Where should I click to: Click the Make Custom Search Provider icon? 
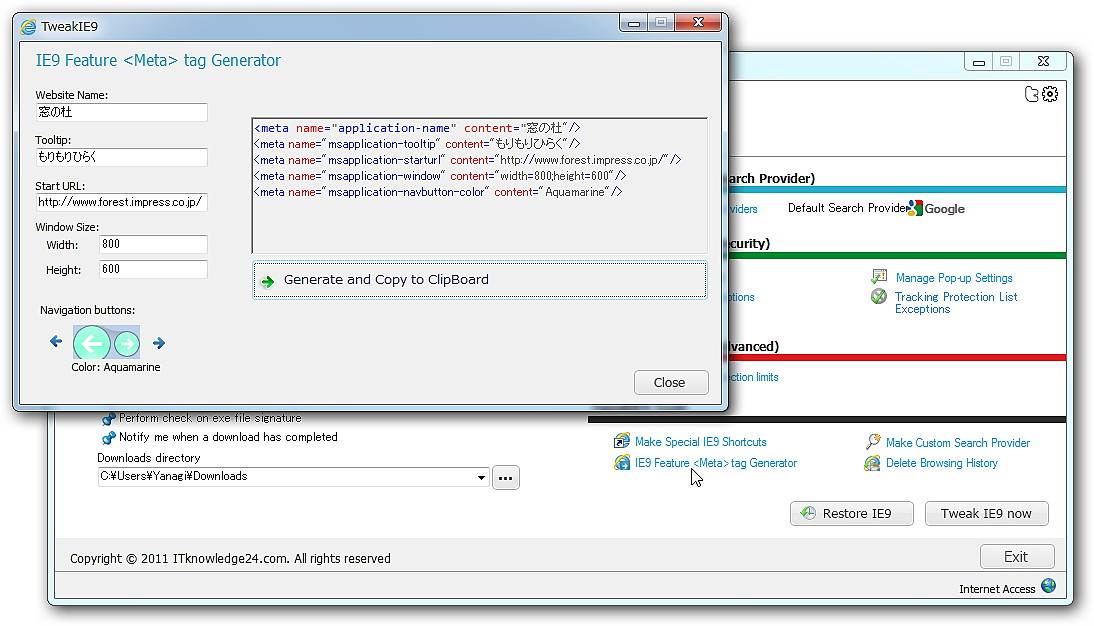pyautogui.click(x=873, y=442)
